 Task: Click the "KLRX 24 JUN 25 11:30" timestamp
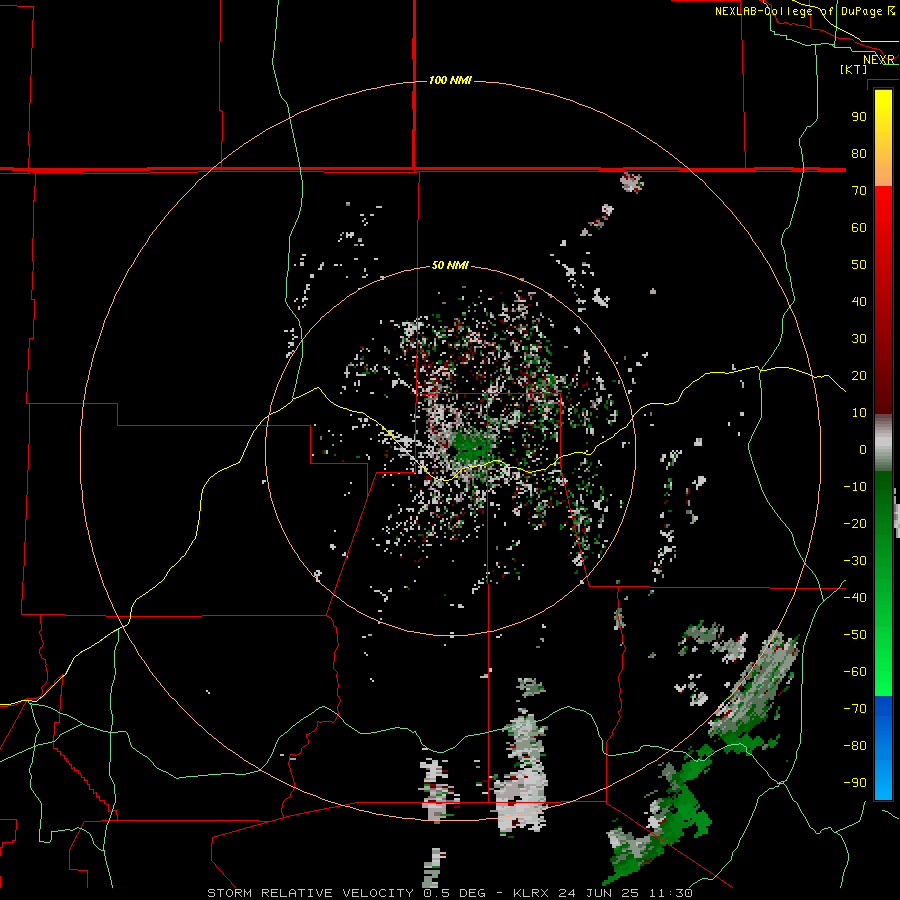[x=602, y=893]
